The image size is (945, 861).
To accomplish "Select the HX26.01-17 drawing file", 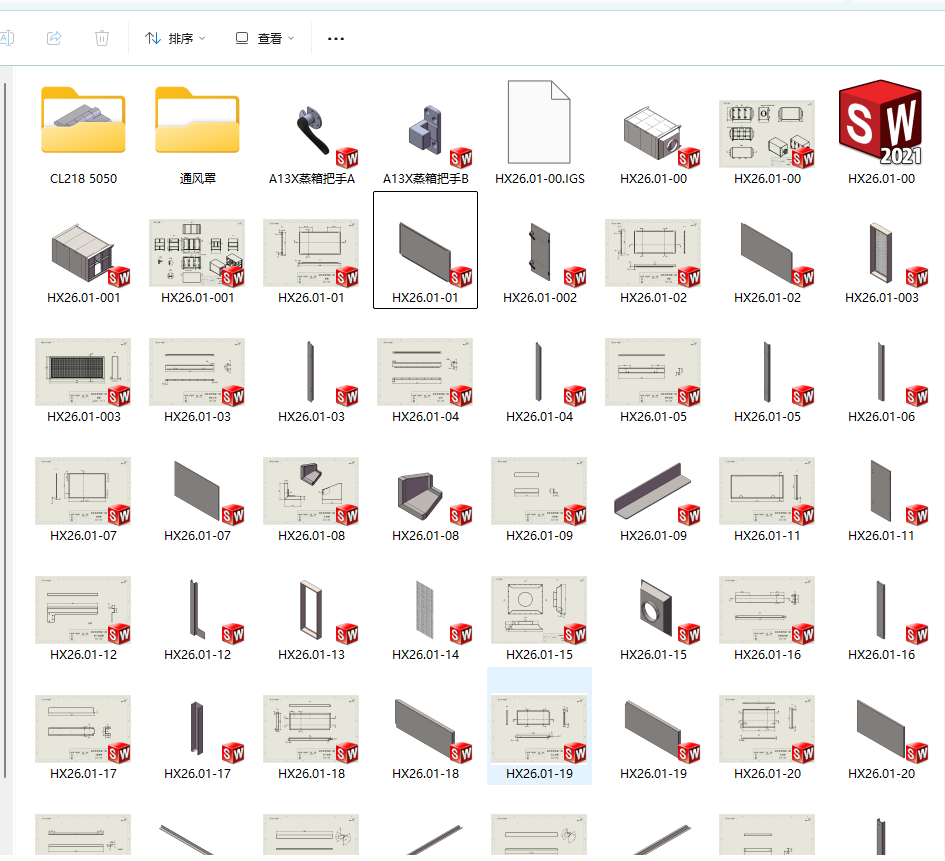I will [x=83, y=728].
